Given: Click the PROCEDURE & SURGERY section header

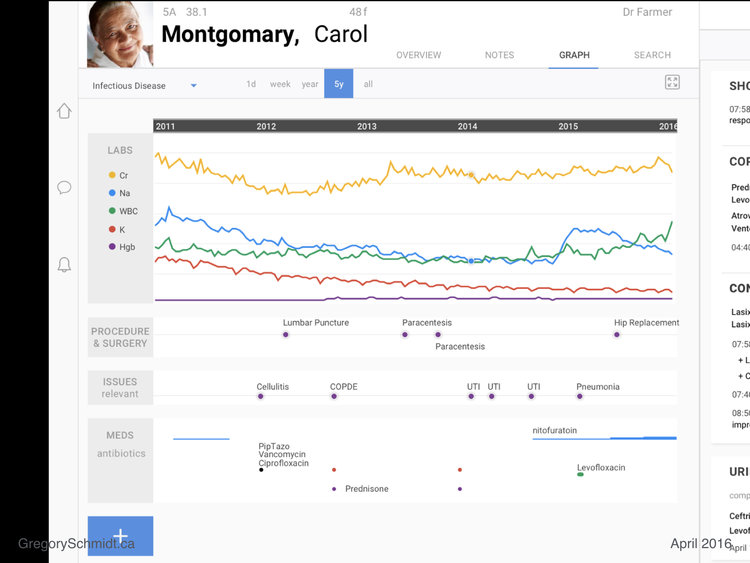Looking at the screenshot, I should point(120,337).
